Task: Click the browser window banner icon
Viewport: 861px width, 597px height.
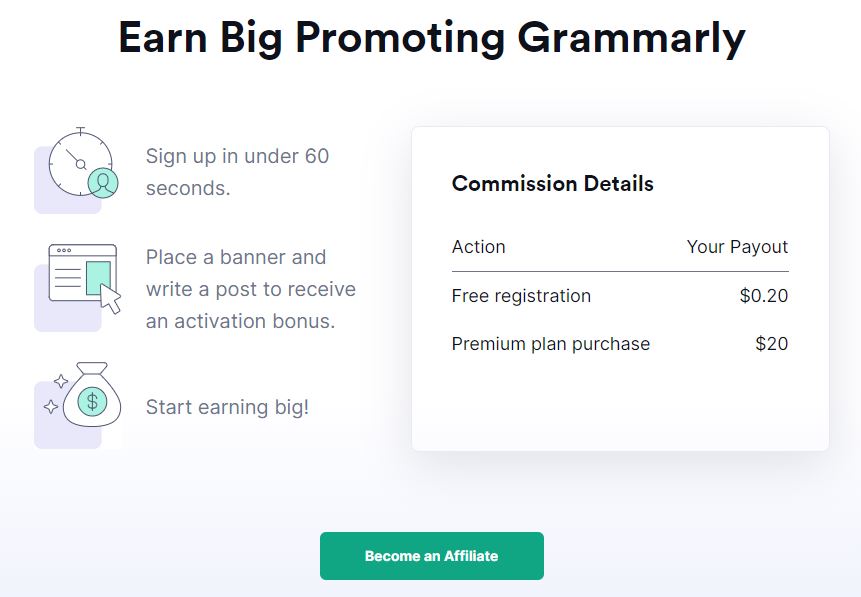Action: [85, 279]
